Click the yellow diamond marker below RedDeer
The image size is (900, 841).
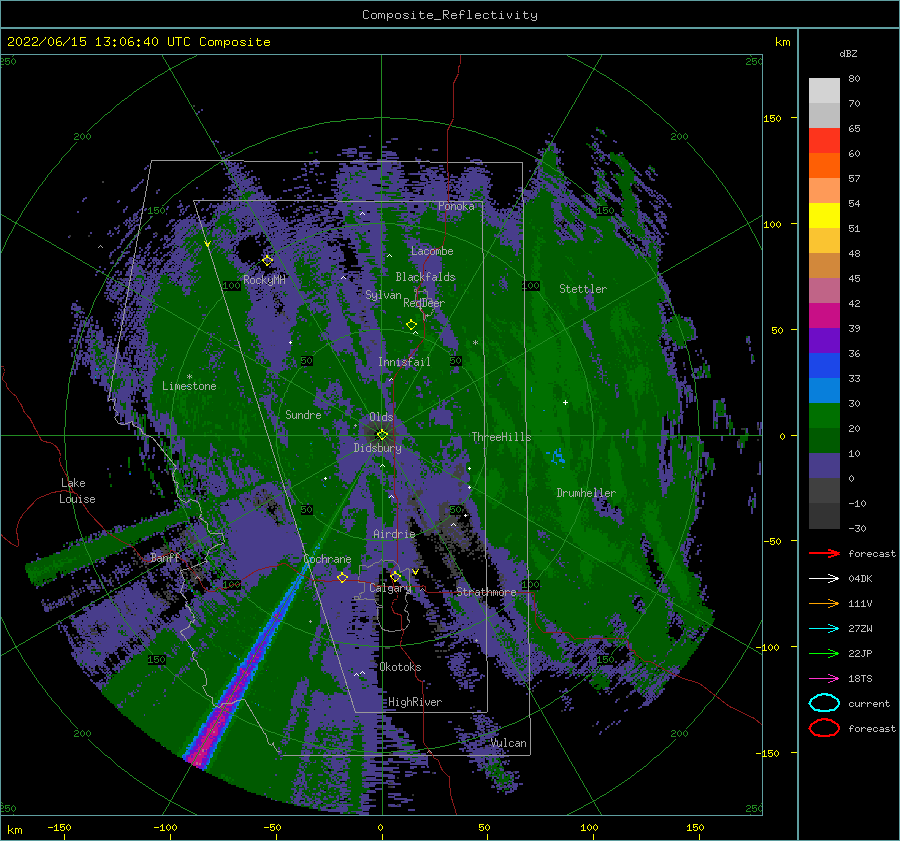tap(411, 325)
